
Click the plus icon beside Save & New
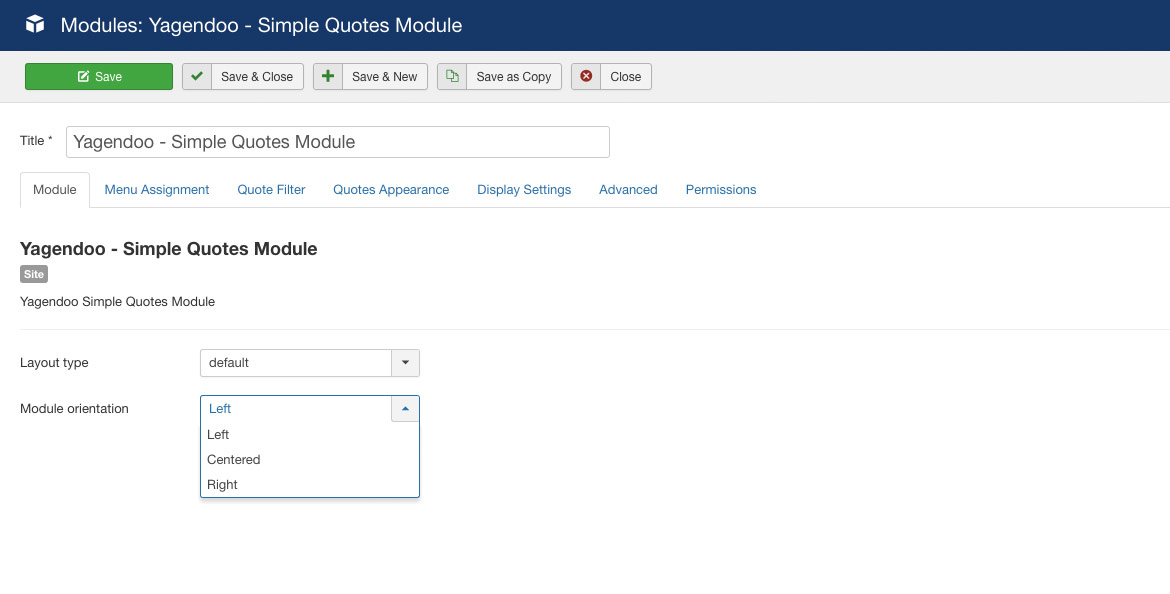pos(328,76)
